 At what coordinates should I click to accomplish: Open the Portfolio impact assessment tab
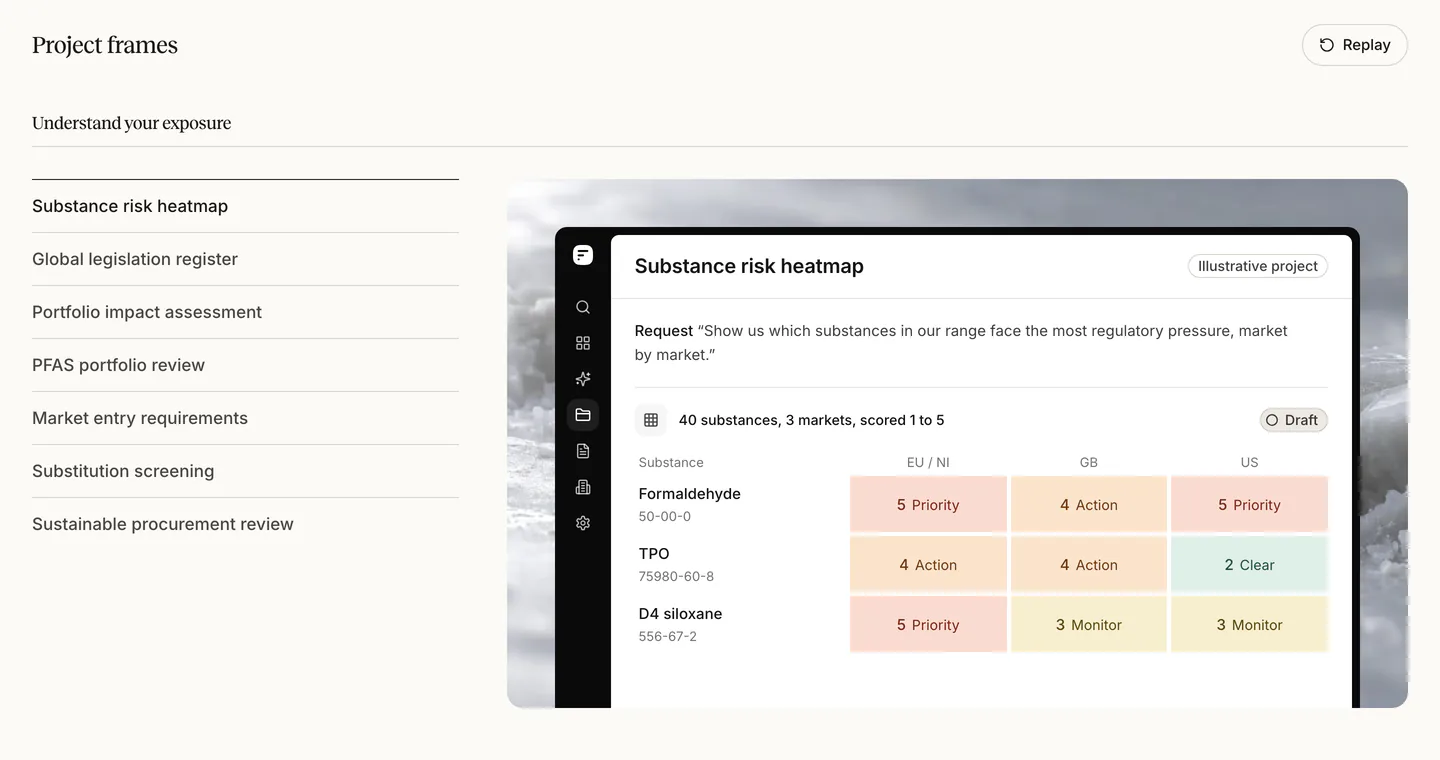pos(245,312)
